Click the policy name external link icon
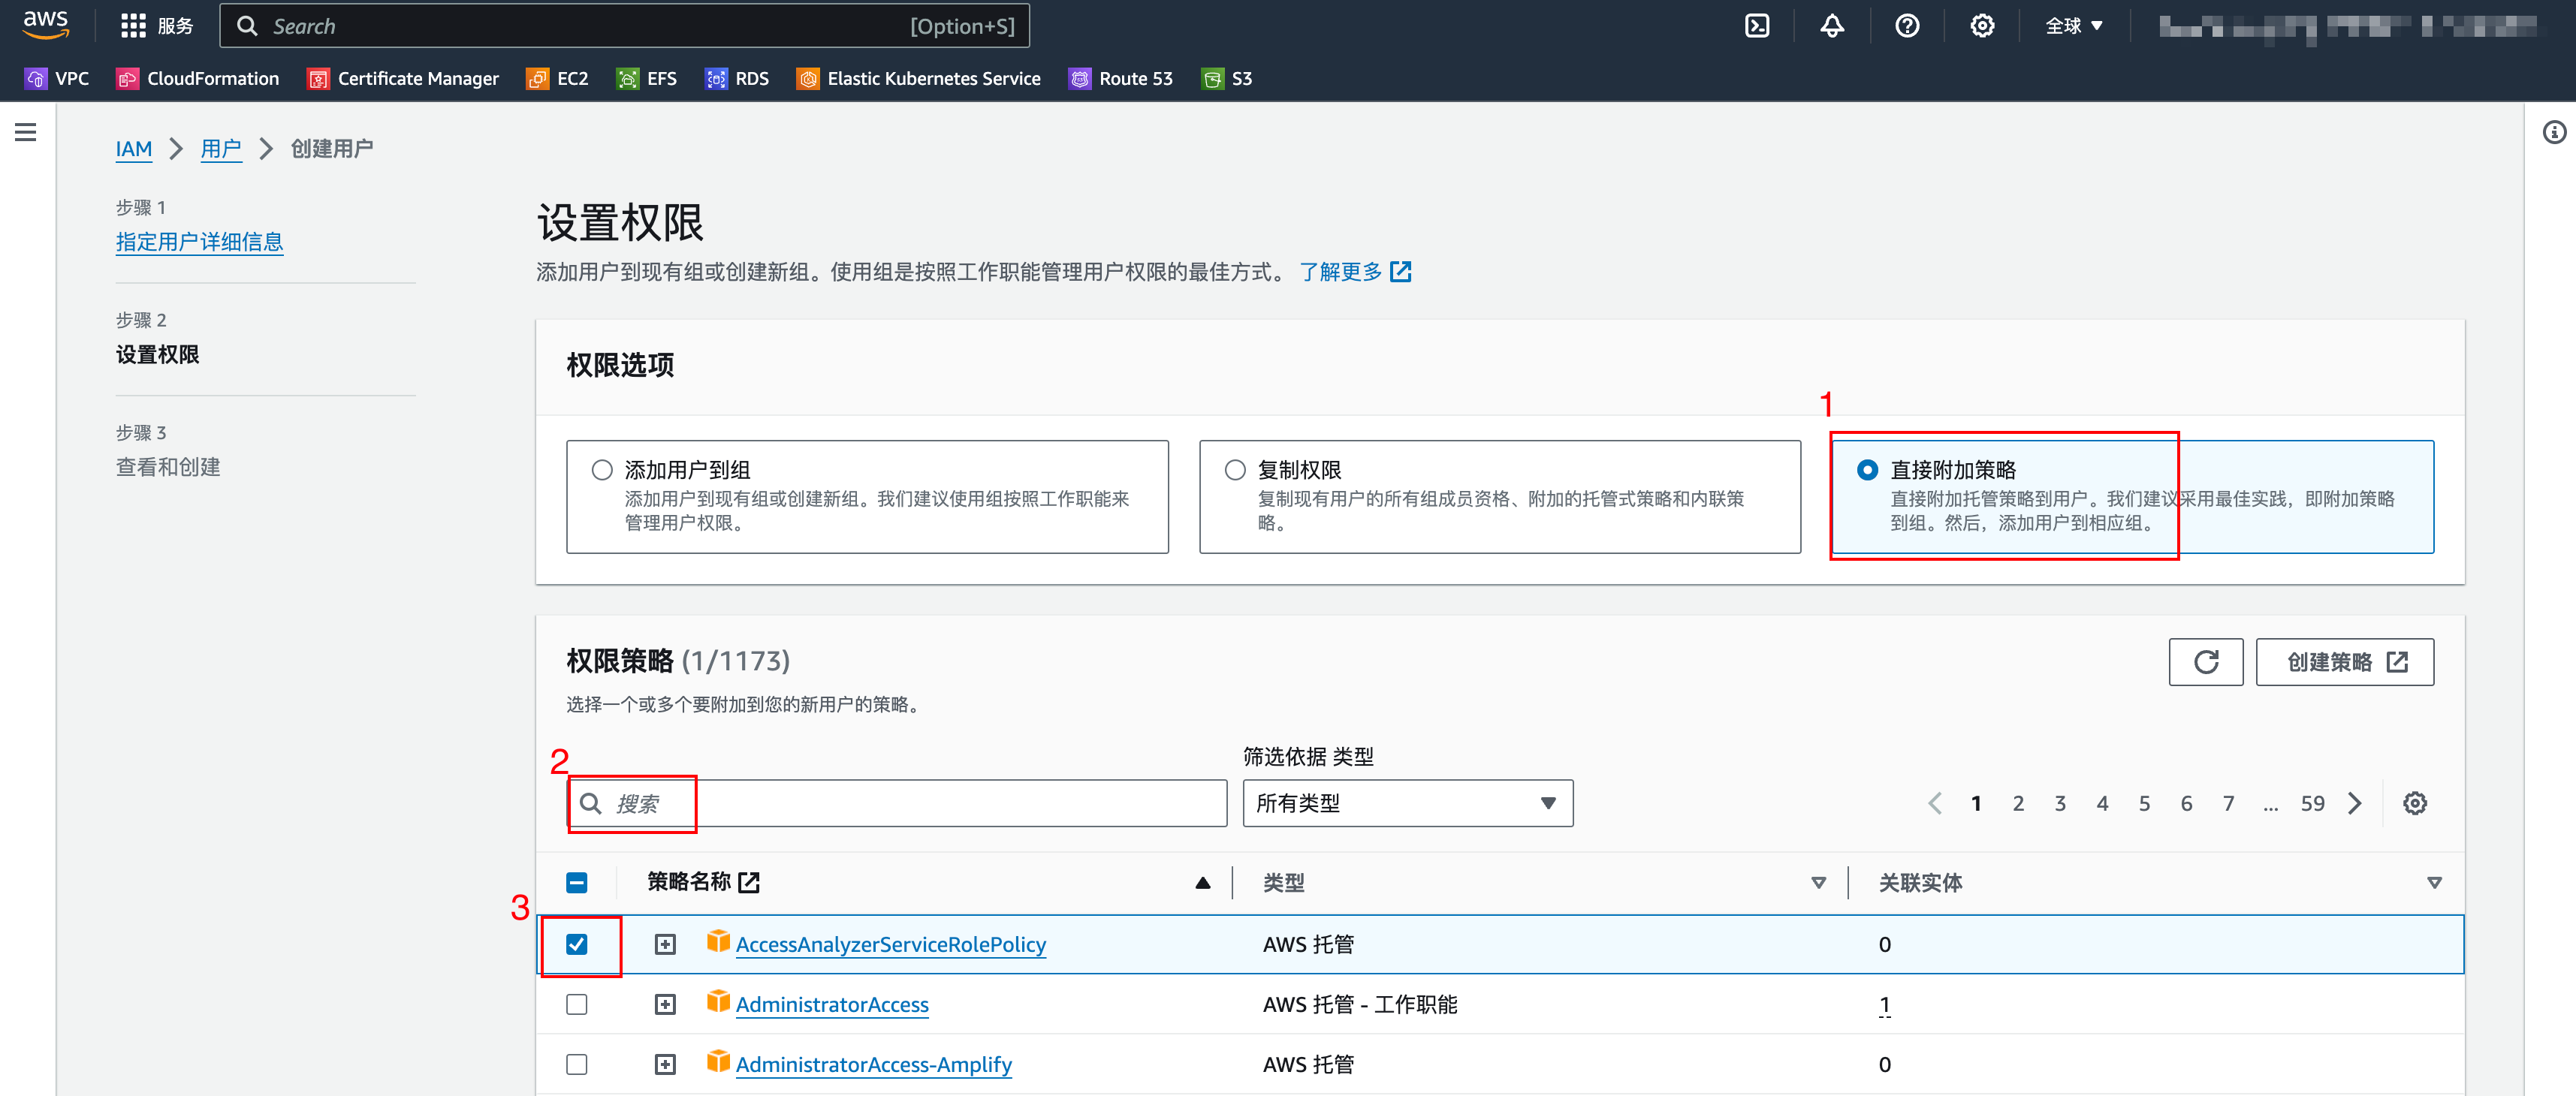2576x1096 pixels. (749, 882)
